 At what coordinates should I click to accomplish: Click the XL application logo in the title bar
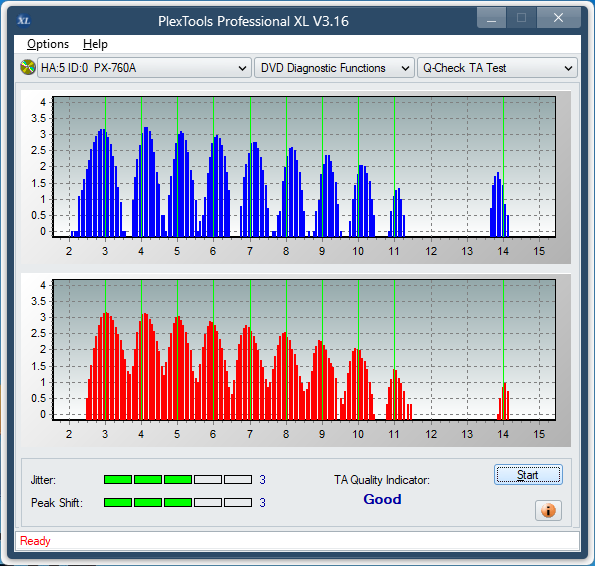coord(24,20)
